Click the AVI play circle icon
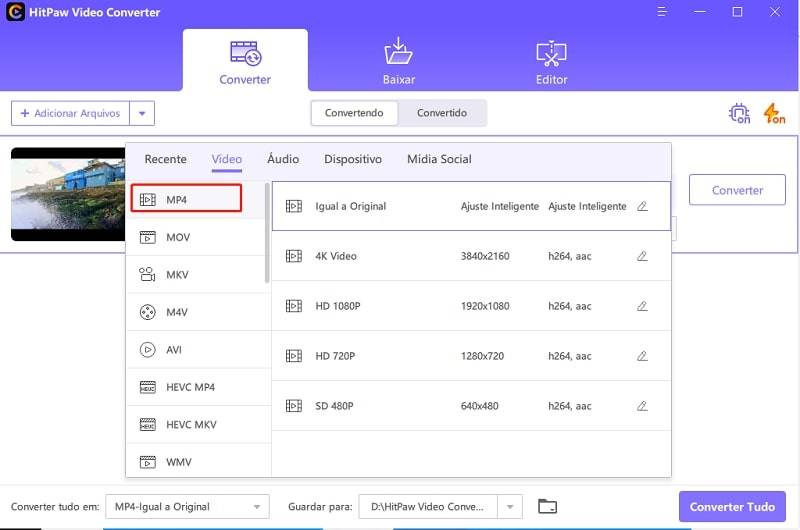Image resolution: width=800 pixels, height=530 pixels. 147,349
